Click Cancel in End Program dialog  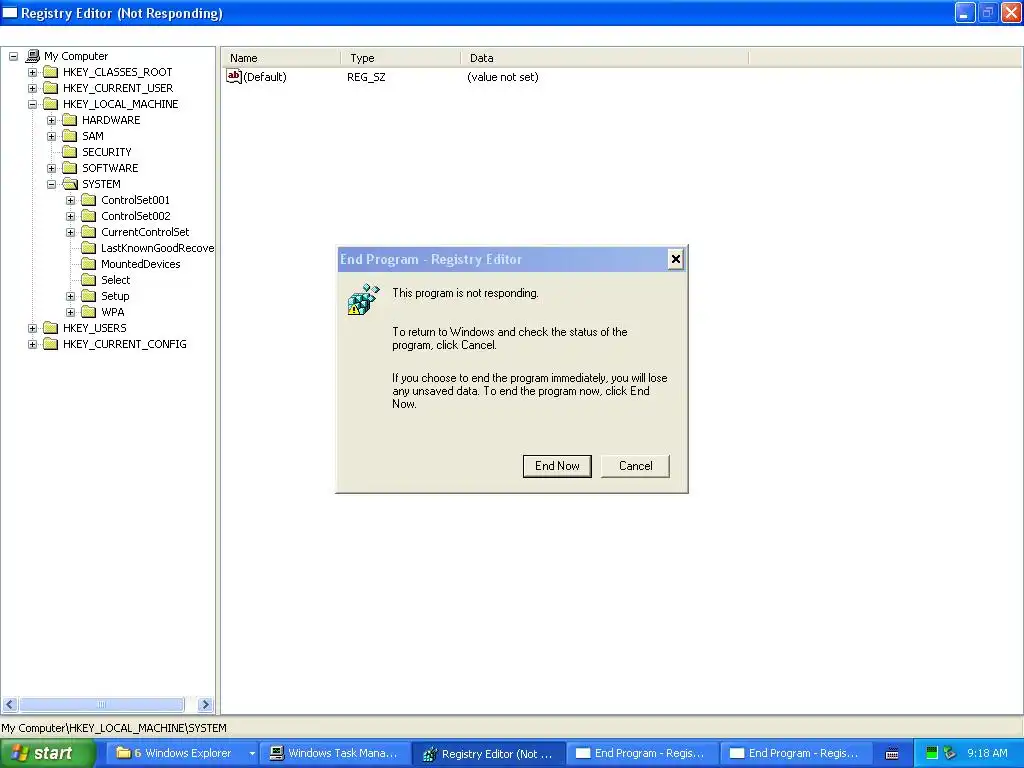(635, 466)
